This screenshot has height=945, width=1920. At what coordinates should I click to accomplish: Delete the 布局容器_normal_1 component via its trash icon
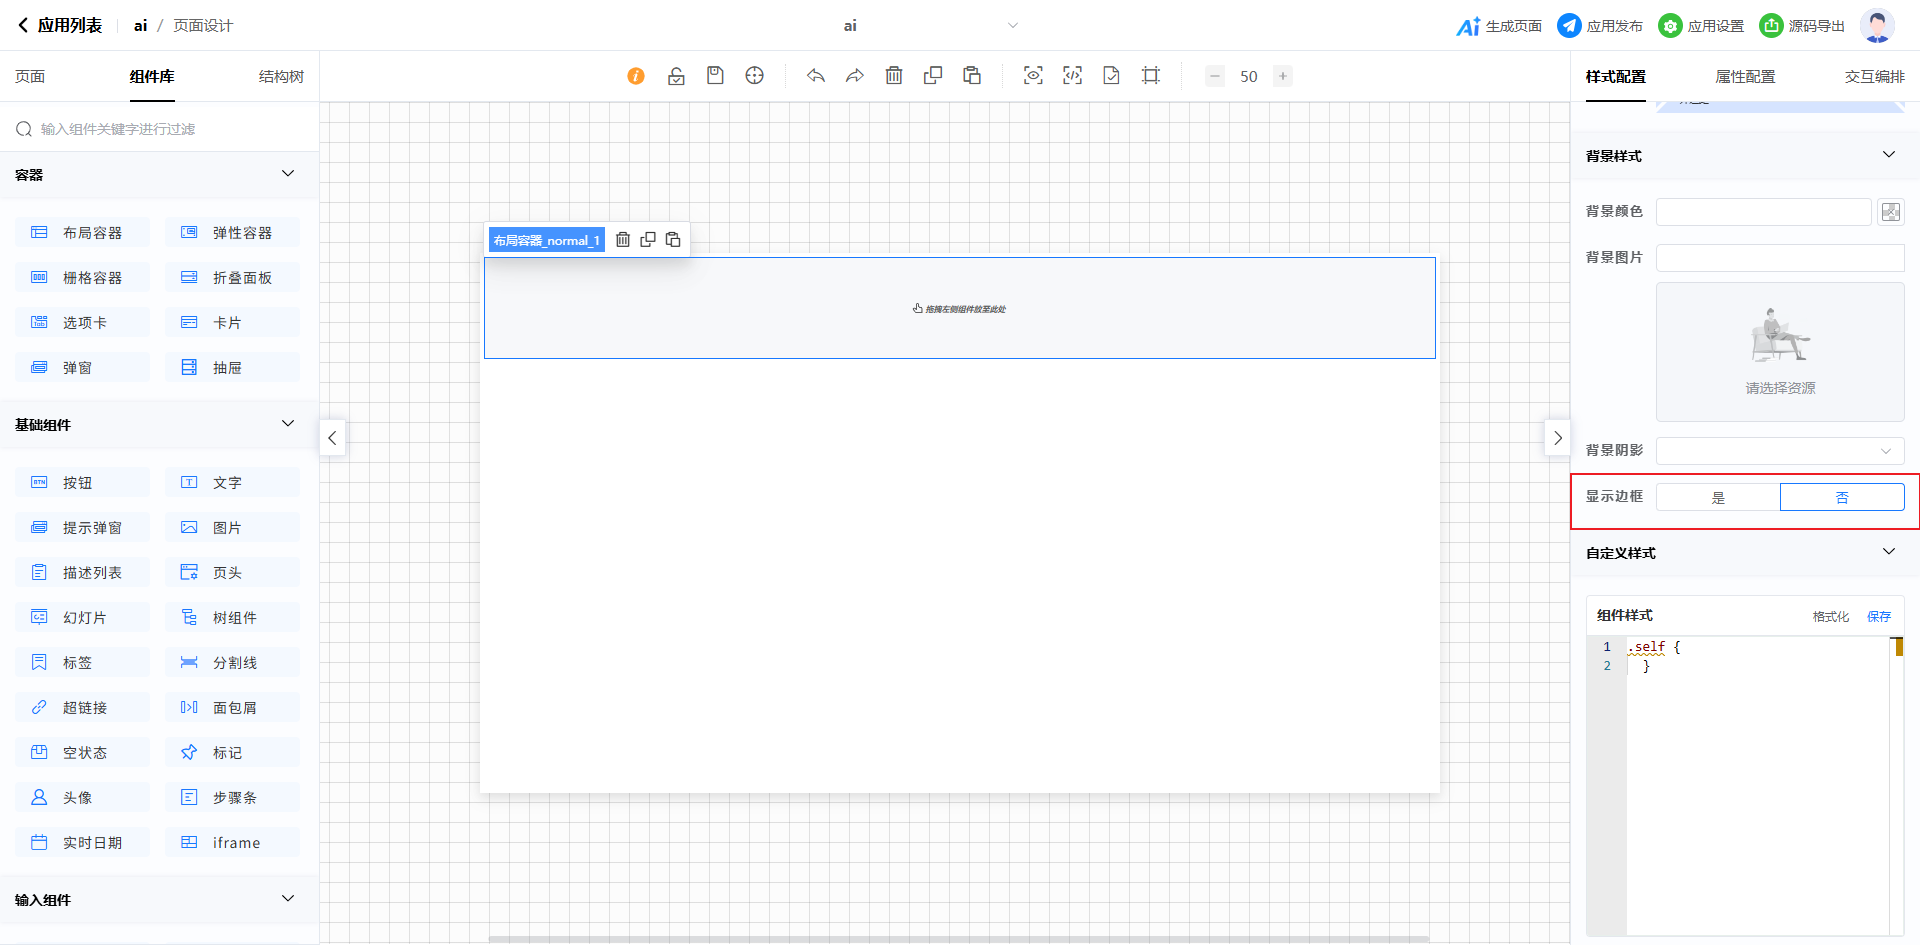pyautogui.click(x=623, y=240)
